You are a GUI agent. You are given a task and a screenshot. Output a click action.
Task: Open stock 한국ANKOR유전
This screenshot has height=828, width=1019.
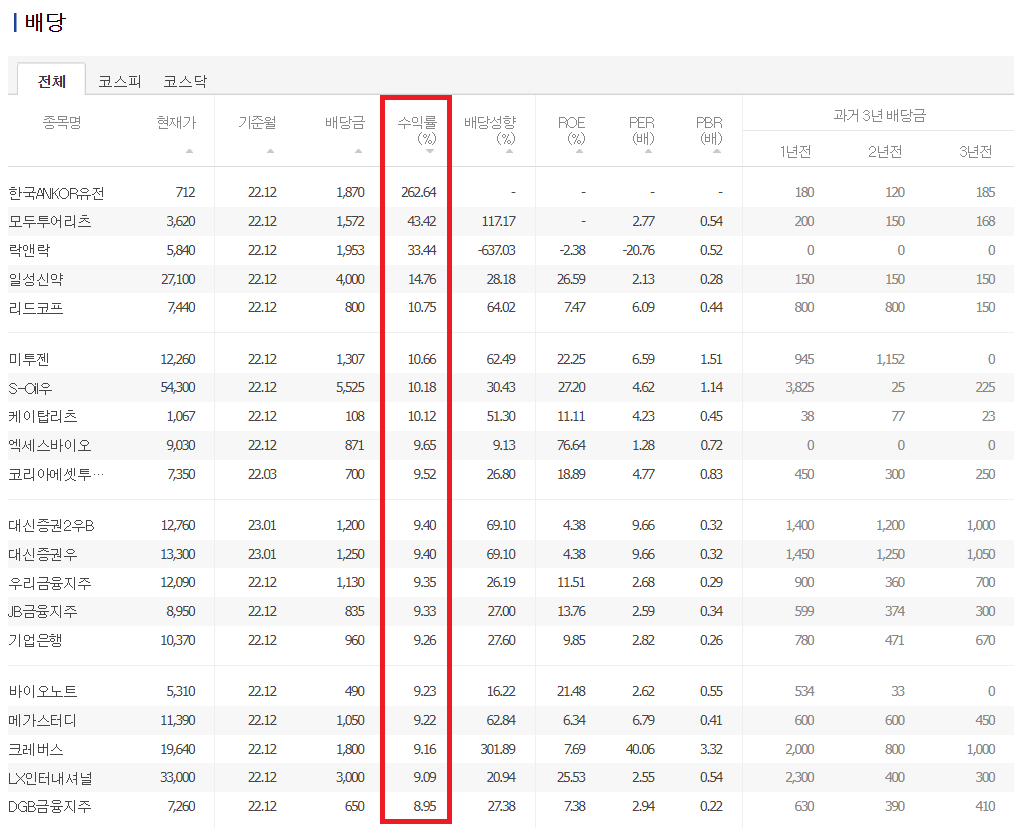coord(56,193)
